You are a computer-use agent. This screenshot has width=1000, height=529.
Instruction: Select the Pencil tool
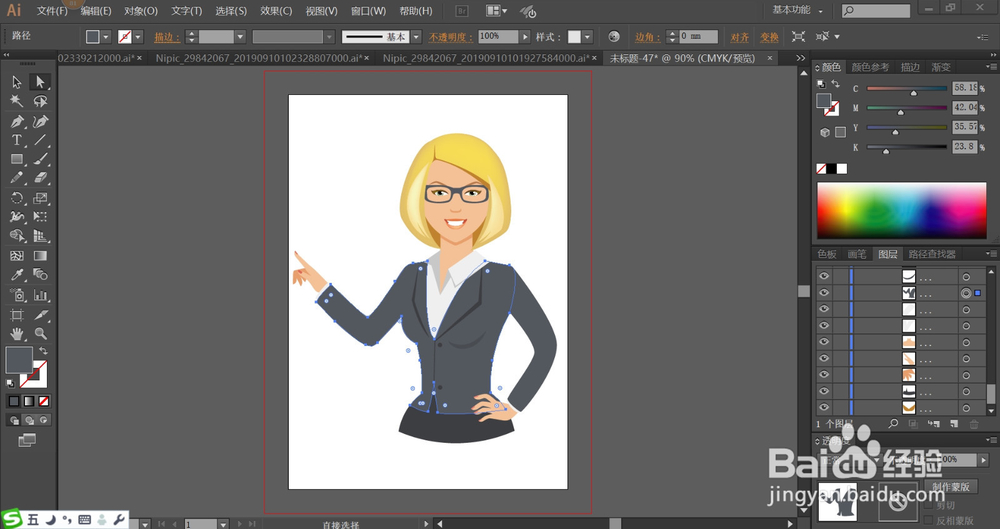coord(17,178)
